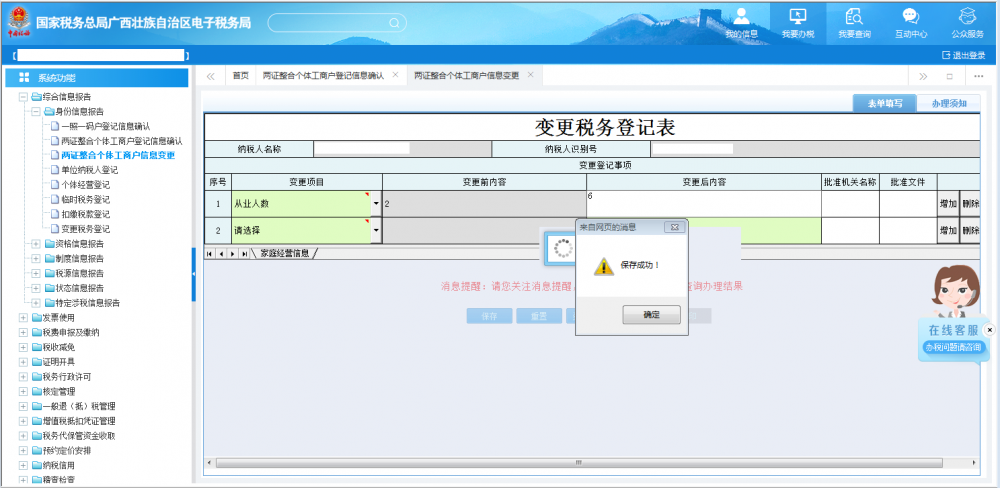The height and width of the screenshot is (488, 1000).
Task: Close the 两证整合个体工商户信息变更 tab
Action: (x=530, y=75)
